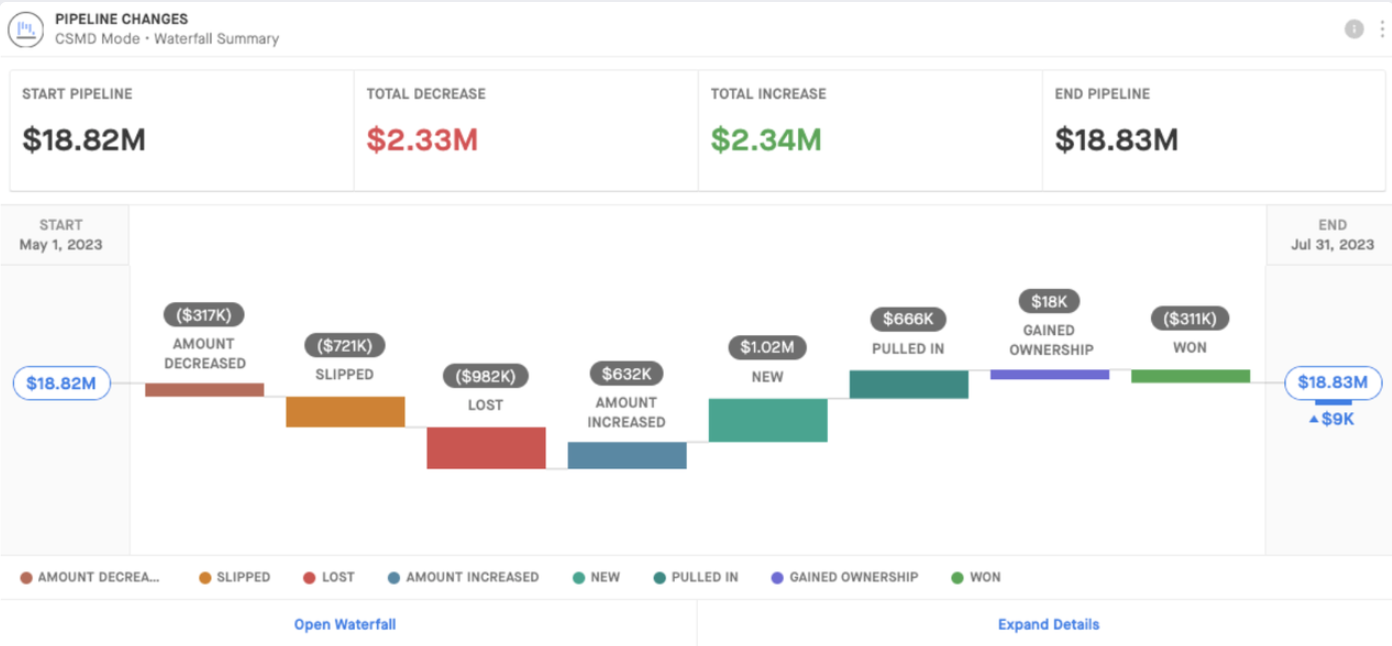Select the purple Gained Ownership bar
Image resolution: width=1392 pixels, height=646 pixels.
point(1050,375)
